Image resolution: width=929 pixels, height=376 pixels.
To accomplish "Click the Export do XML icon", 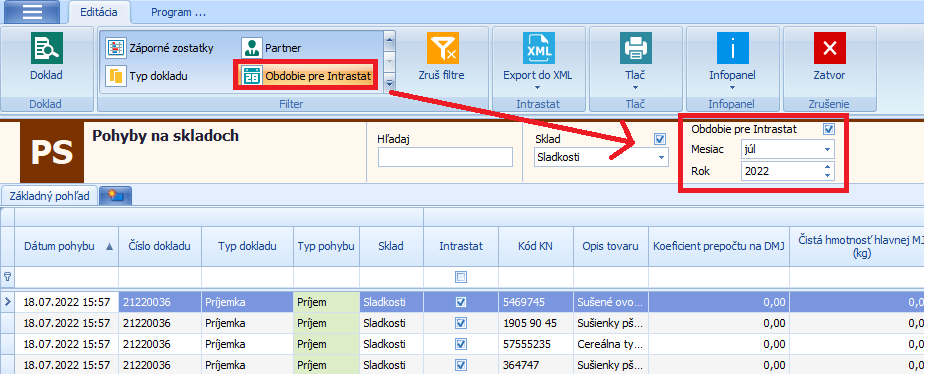I will pos(538,48).
